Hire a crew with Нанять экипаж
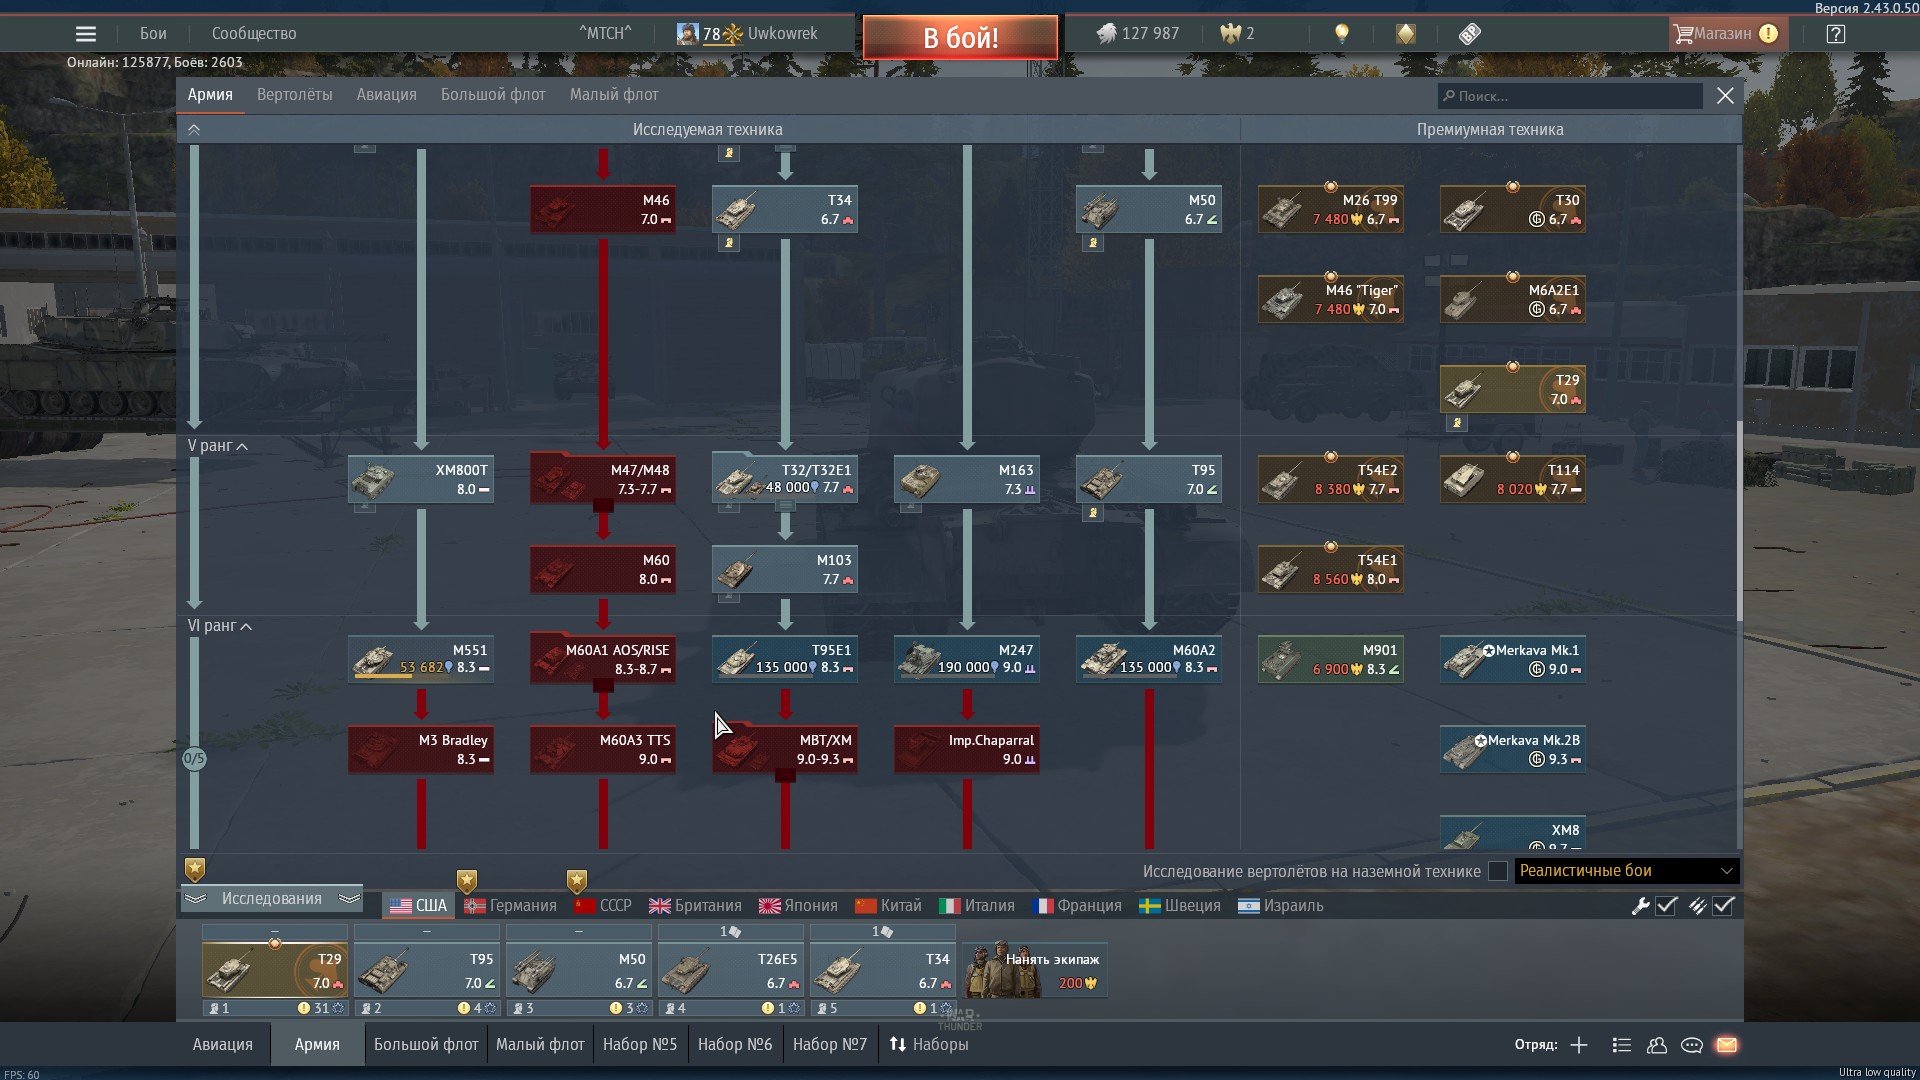This screenshot has height=1080, width=1920. click(x=1035, y=970)
